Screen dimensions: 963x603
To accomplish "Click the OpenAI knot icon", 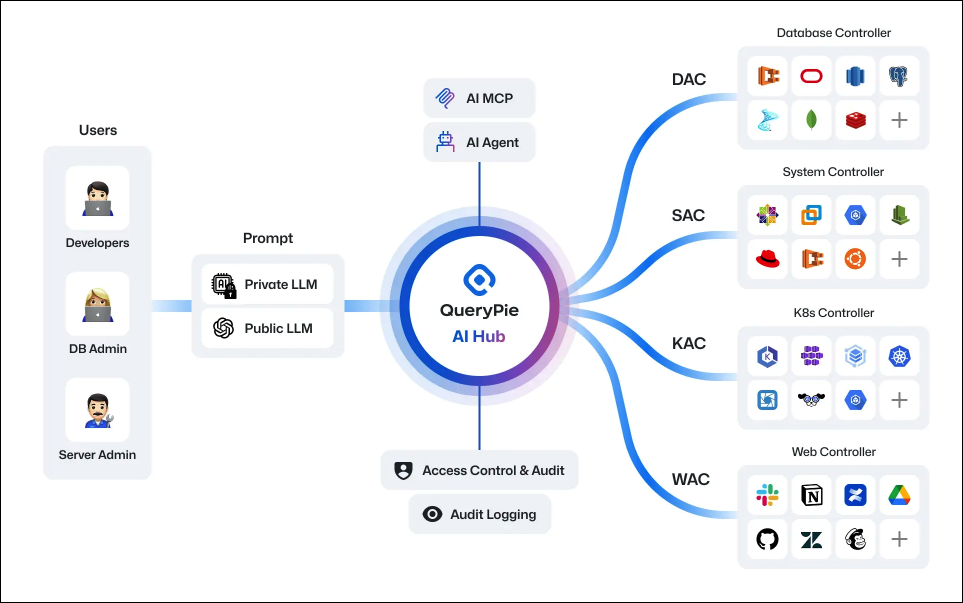I will pos(224,329).
